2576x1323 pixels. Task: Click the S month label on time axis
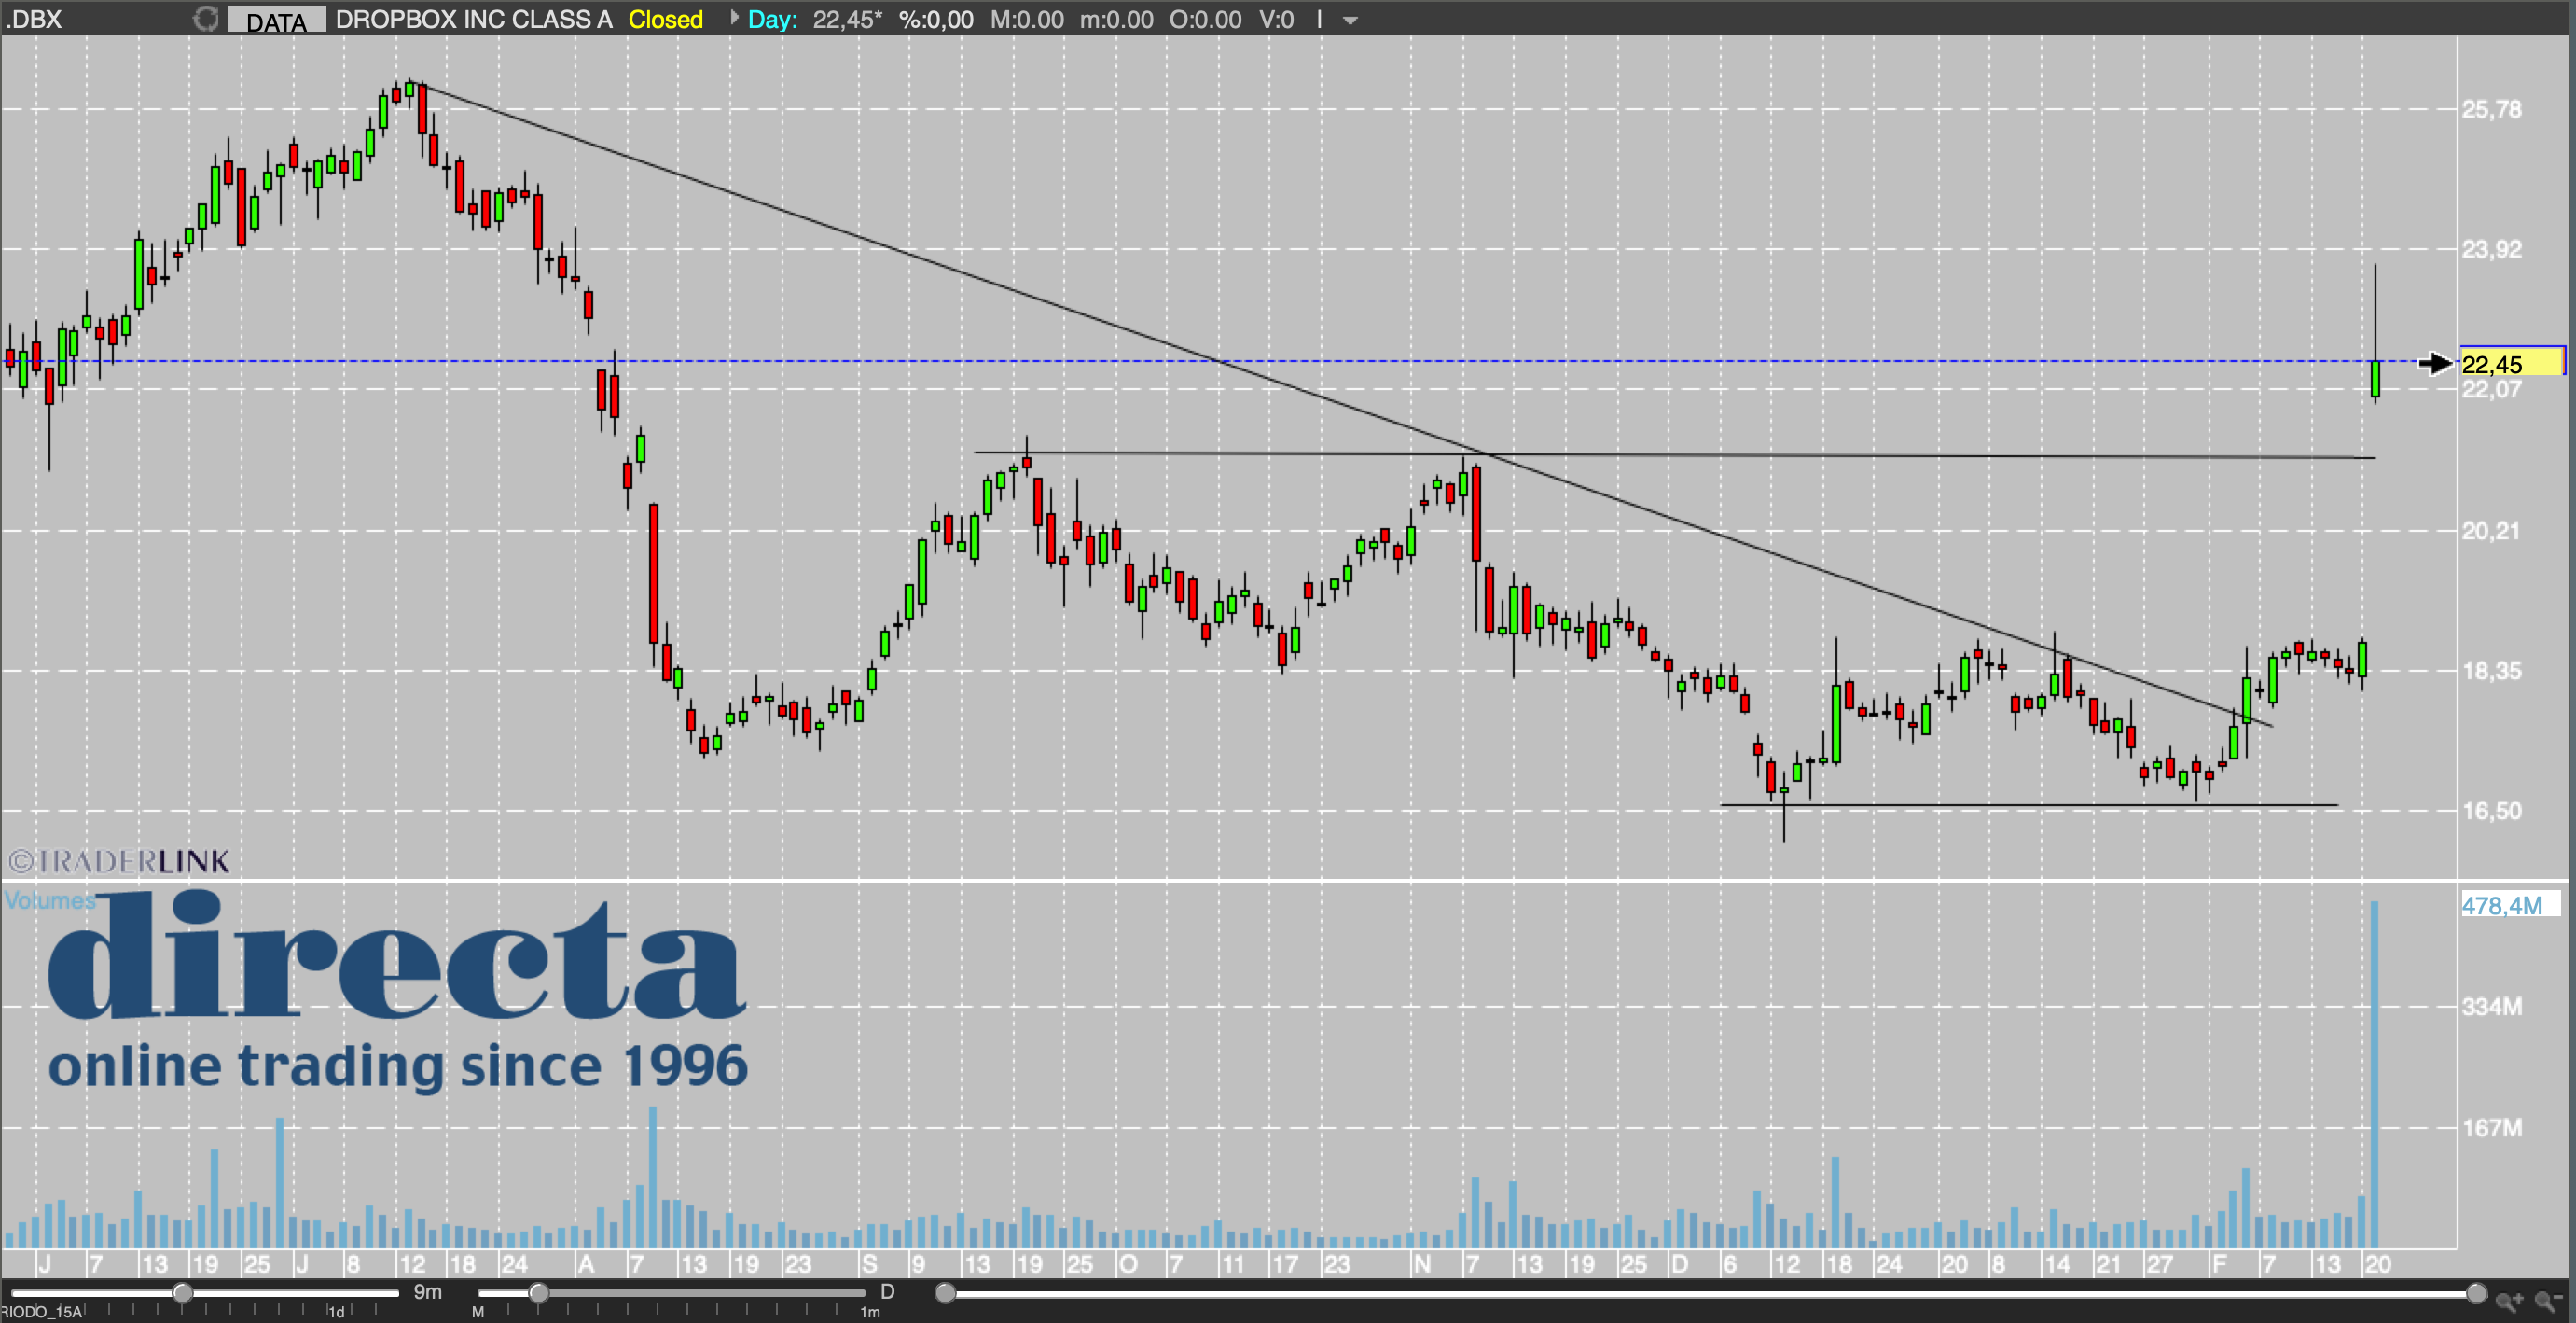[869, 1264]
